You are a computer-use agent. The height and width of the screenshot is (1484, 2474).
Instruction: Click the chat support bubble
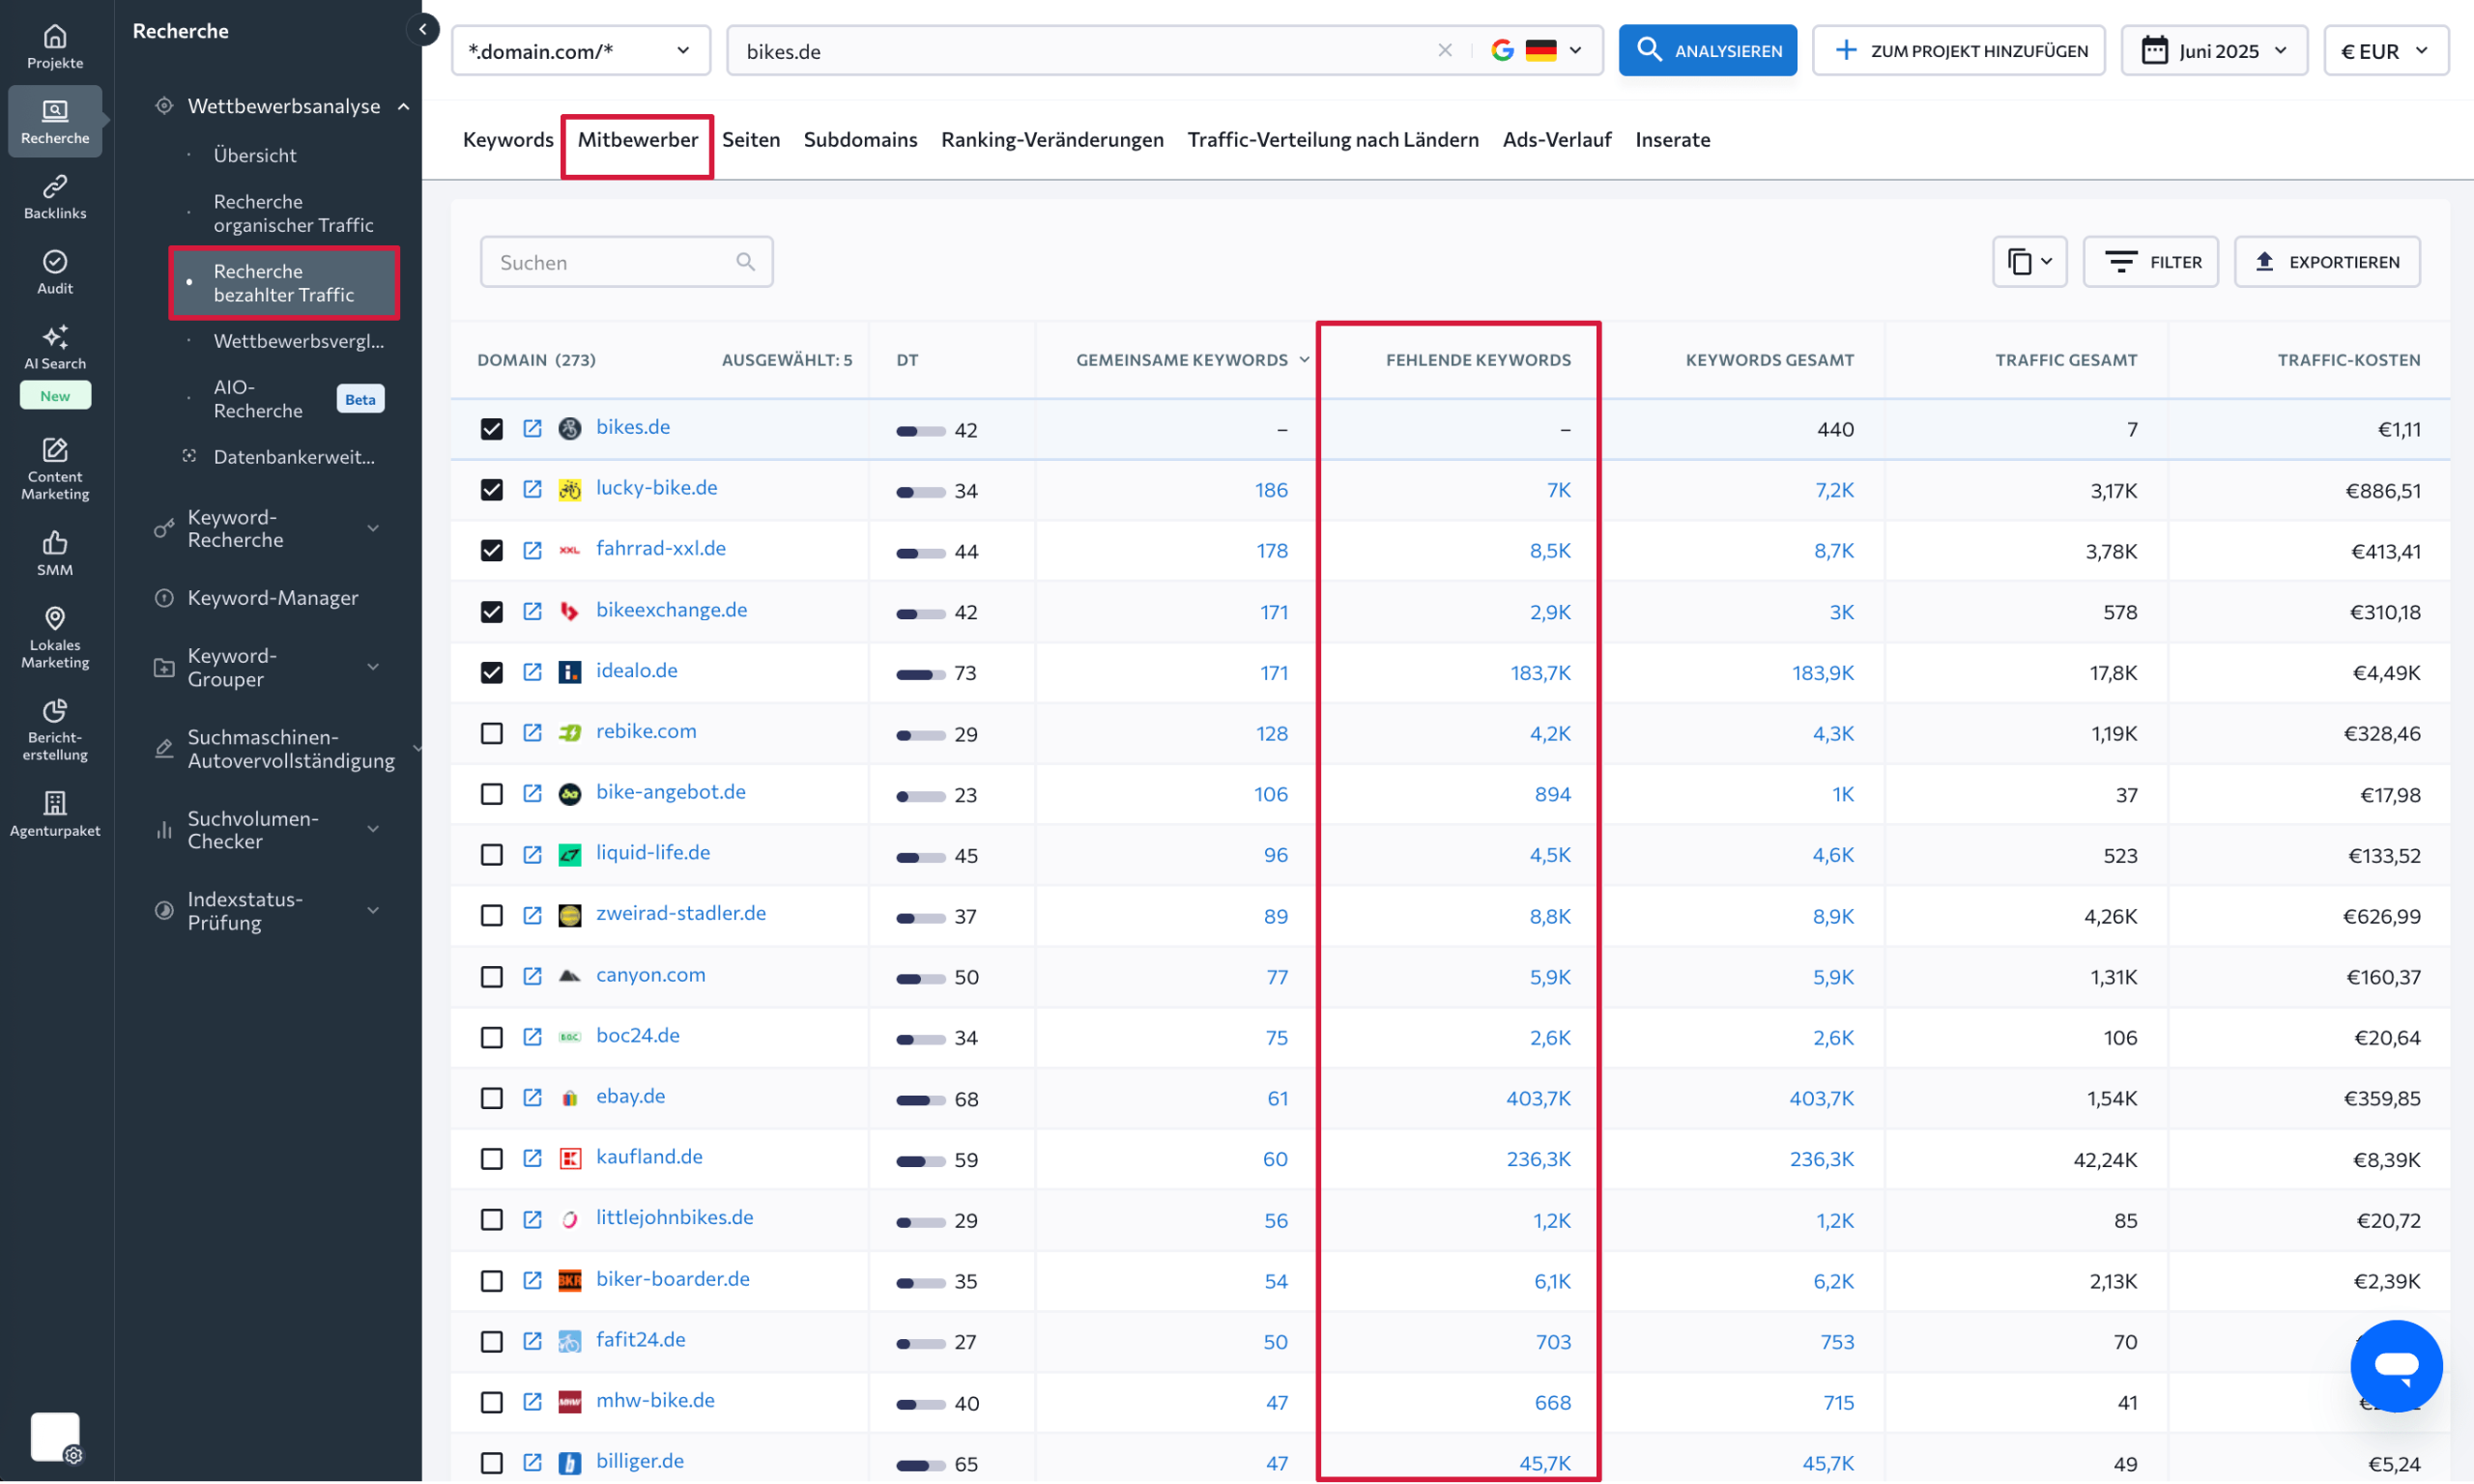click(x=2395, y=1365)
